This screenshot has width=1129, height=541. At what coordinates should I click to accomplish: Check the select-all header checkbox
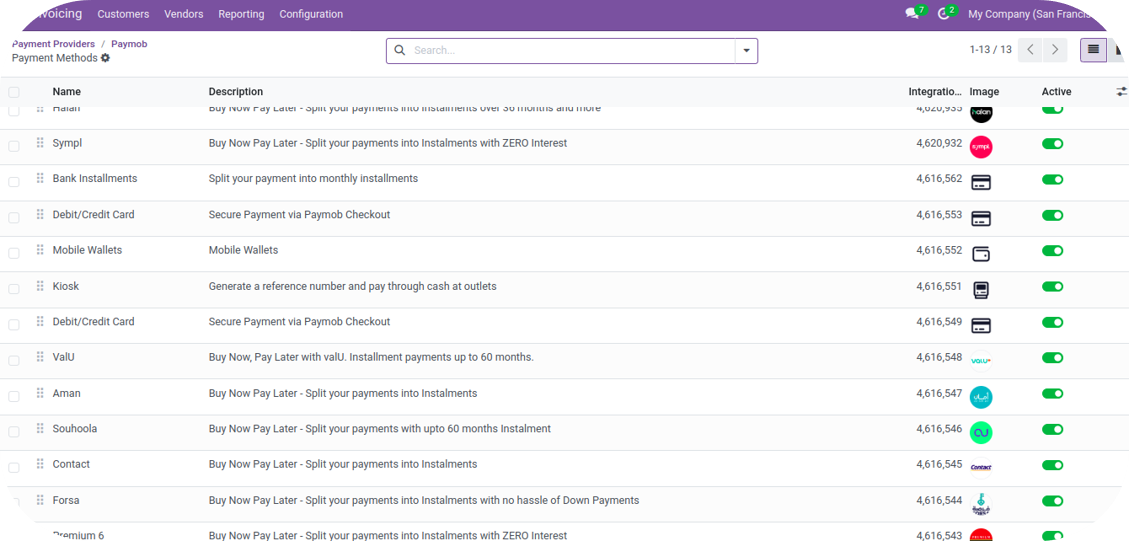(x=14, y=92)
